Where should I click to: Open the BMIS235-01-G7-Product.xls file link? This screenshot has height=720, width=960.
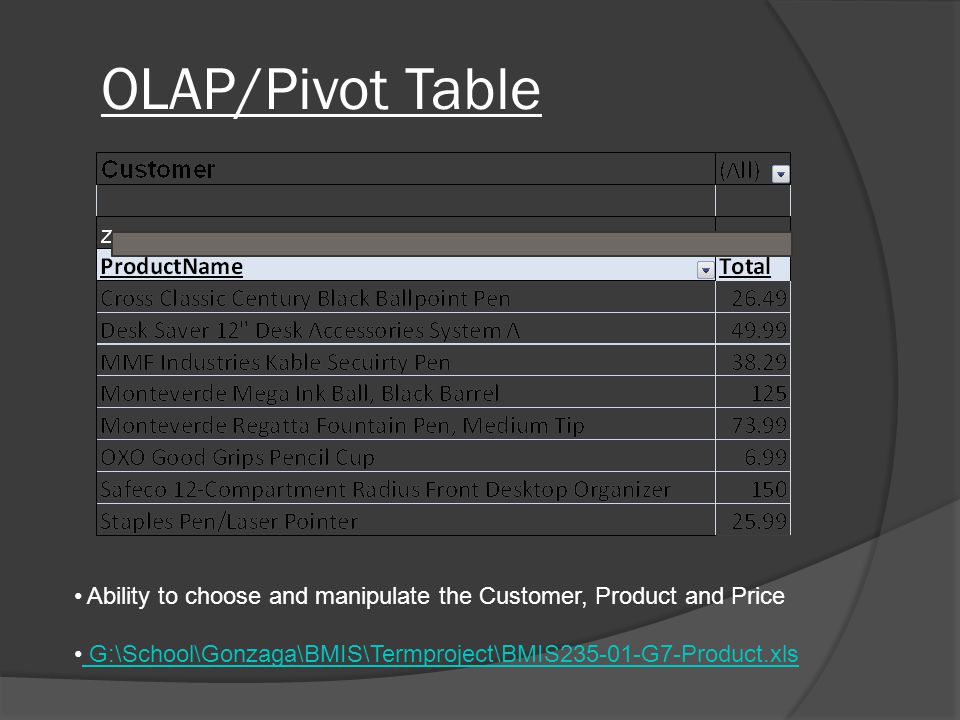(x=440, y=654)
